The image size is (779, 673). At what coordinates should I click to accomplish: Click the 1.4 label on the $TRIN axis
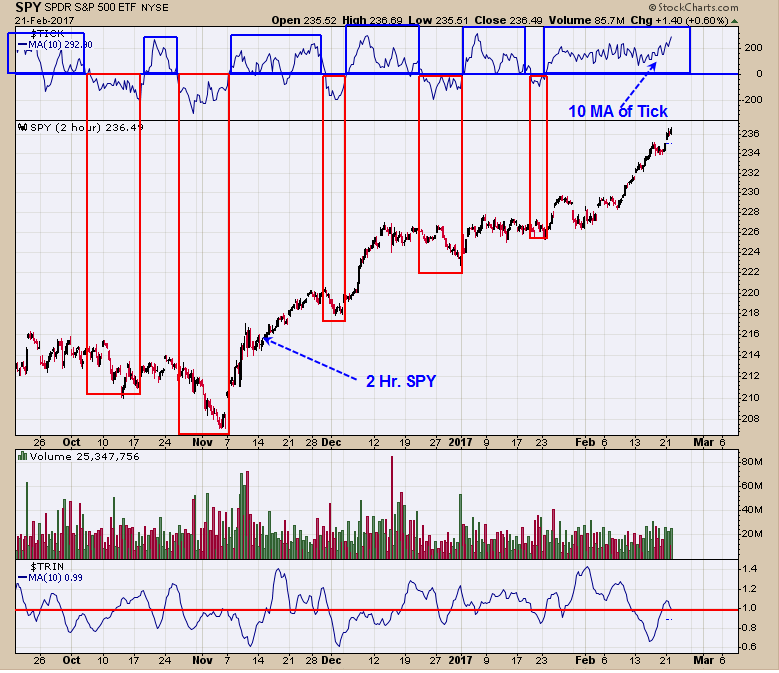pyautogui.click(x=750, y=569)
